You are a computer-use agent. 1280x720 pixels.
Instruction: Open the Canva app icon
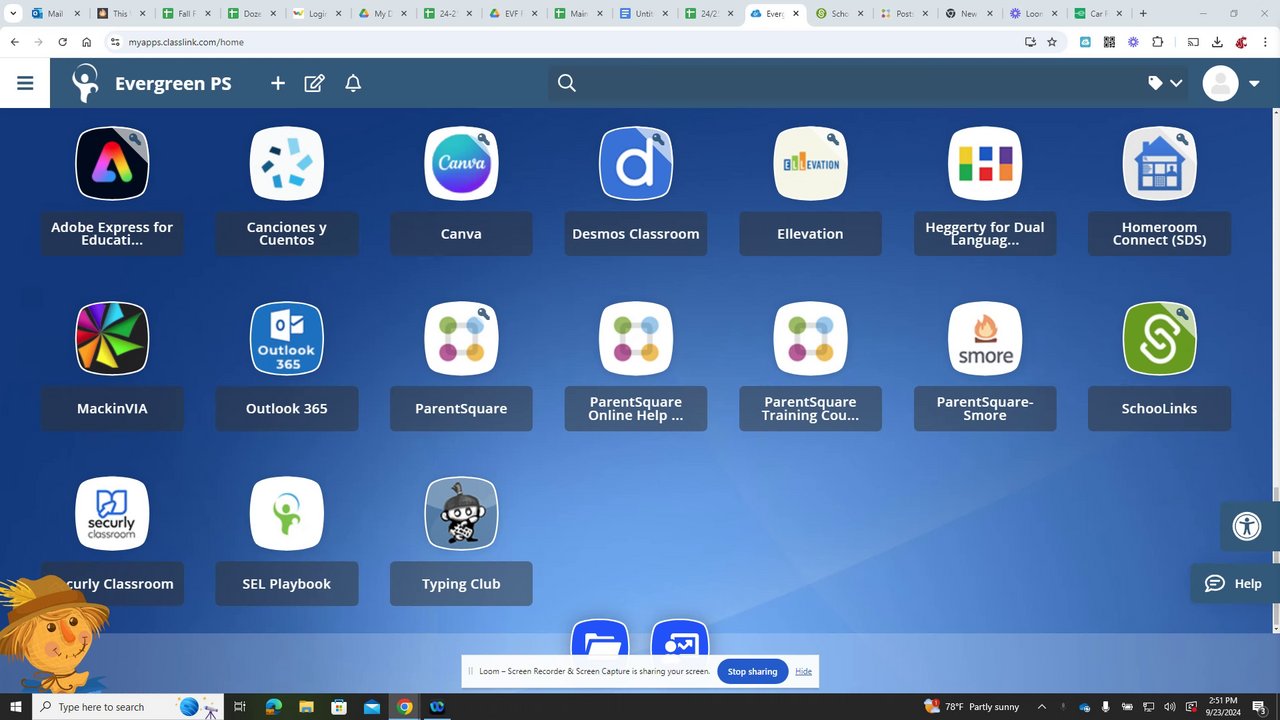click(461, 164)
